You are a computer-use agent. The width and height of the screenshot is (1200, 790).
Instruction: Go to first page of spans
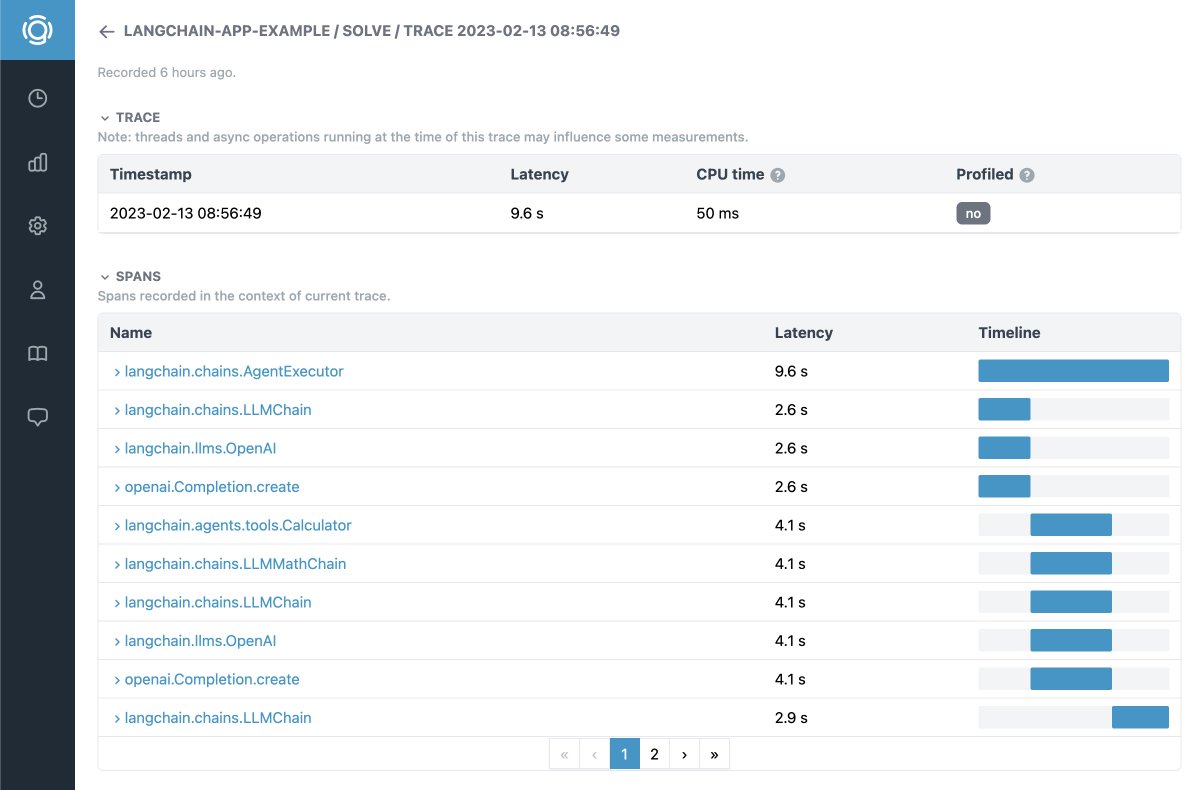564,754
